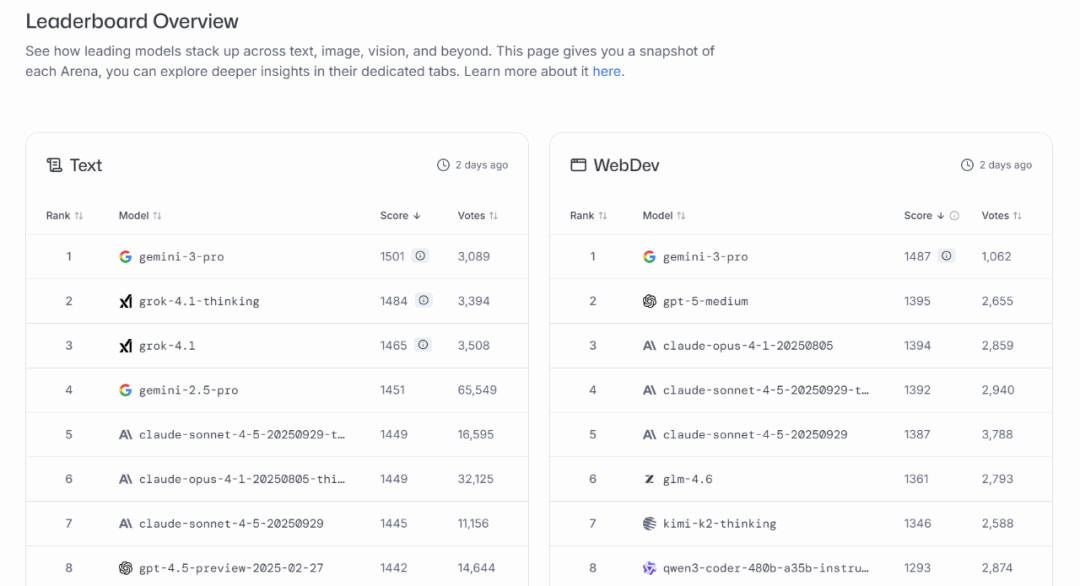The image size is (1080, 586).
Task: Click the WebDev browser window icon
Action: pos(578,165)
